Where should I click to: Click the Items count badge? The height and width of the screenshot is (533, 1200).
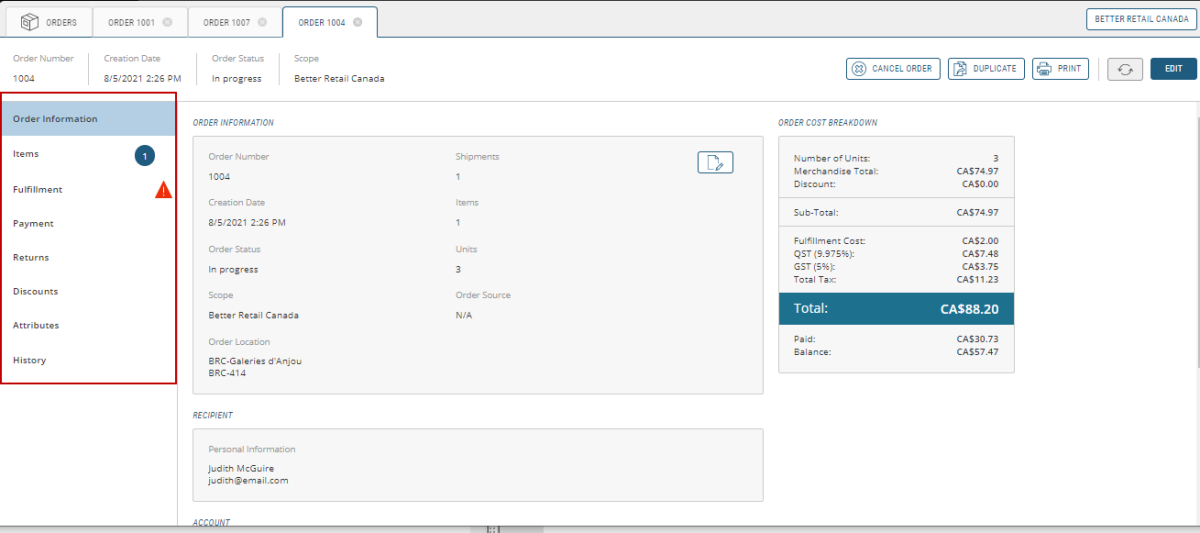tap(145, 155)
